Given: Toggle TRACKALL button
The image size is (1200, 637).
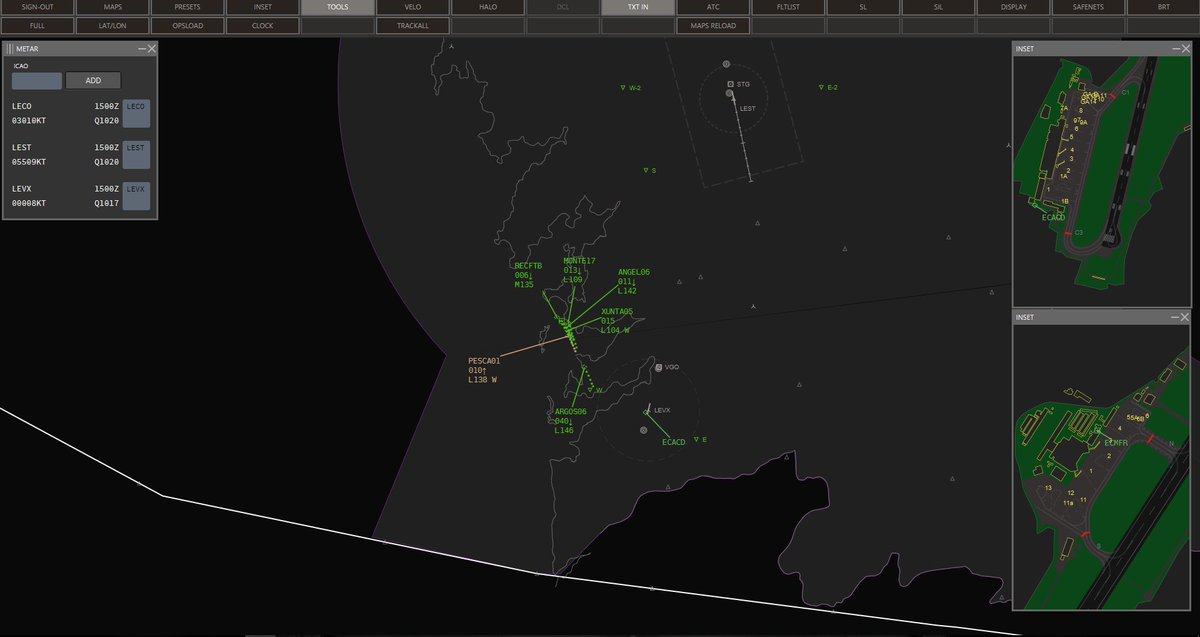Looking at the screenshot, I should (412, 25).
